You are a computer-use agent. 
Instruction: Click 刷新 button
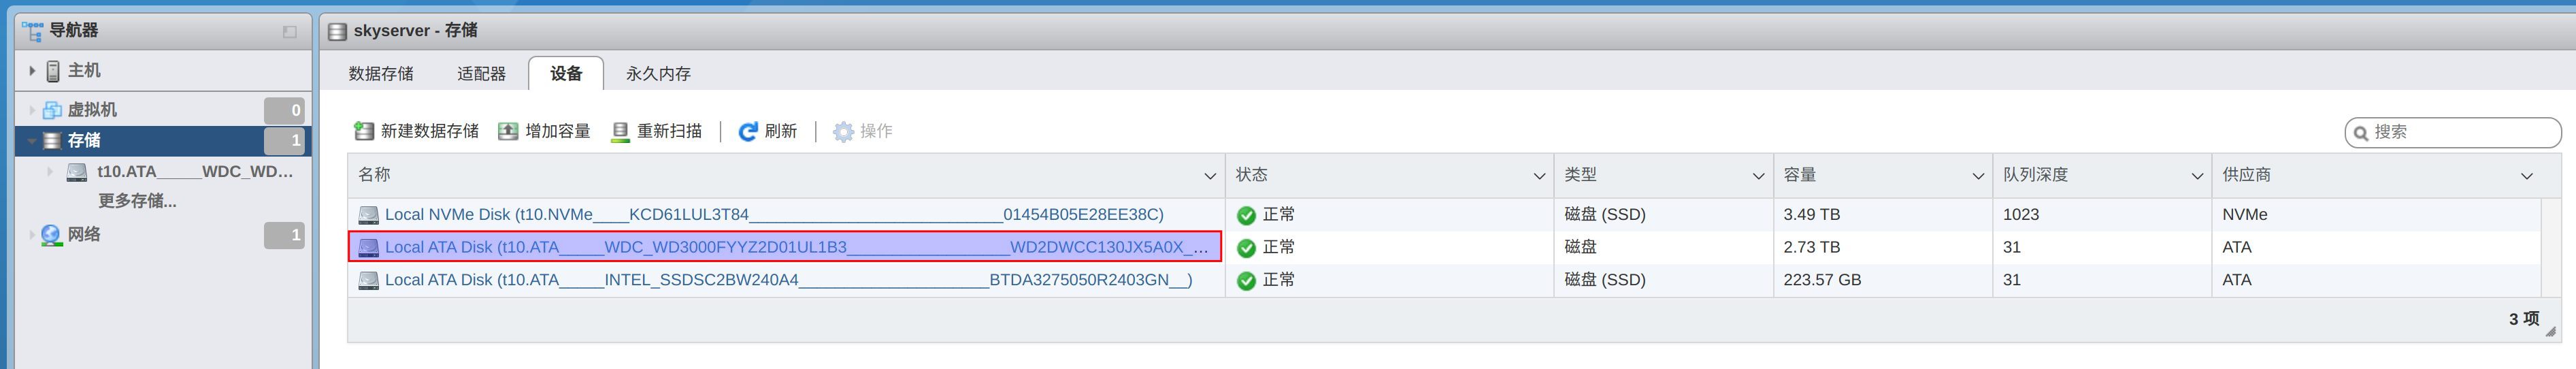767,131
